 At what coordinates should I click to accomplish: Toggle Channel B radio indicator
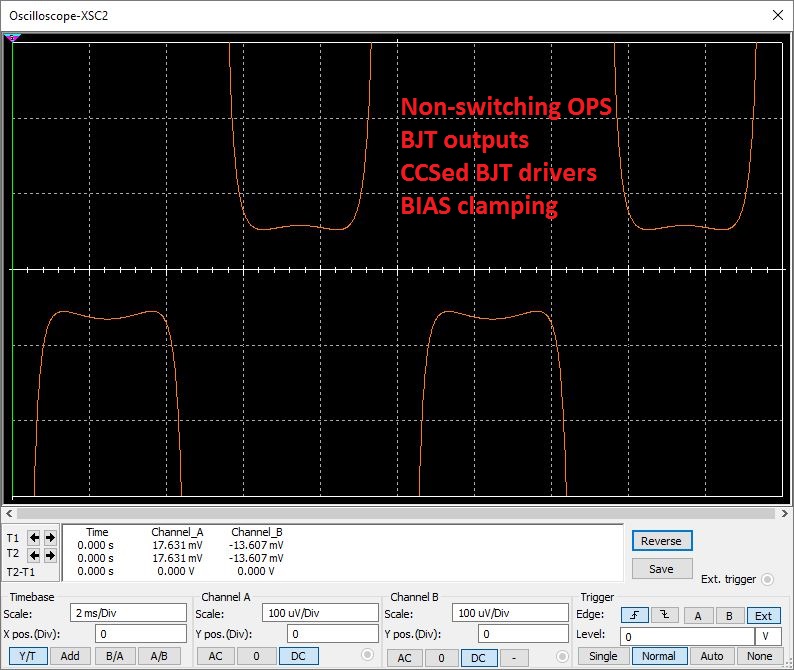tap(562, 657)
